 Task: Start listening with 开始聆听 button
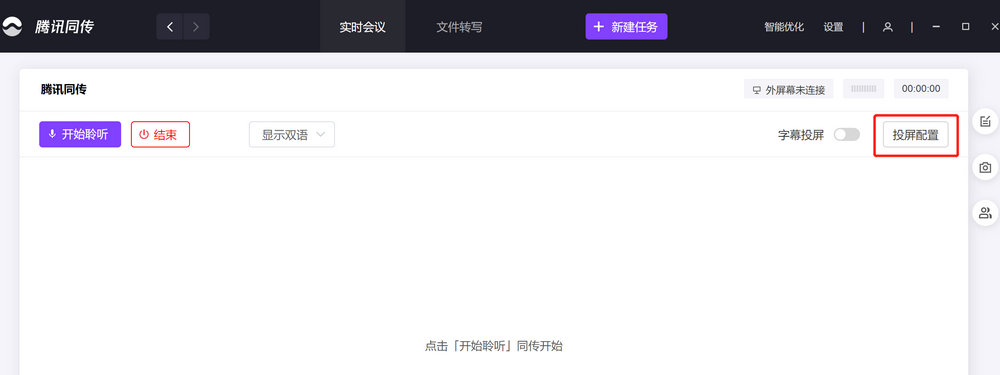point(80,135)
